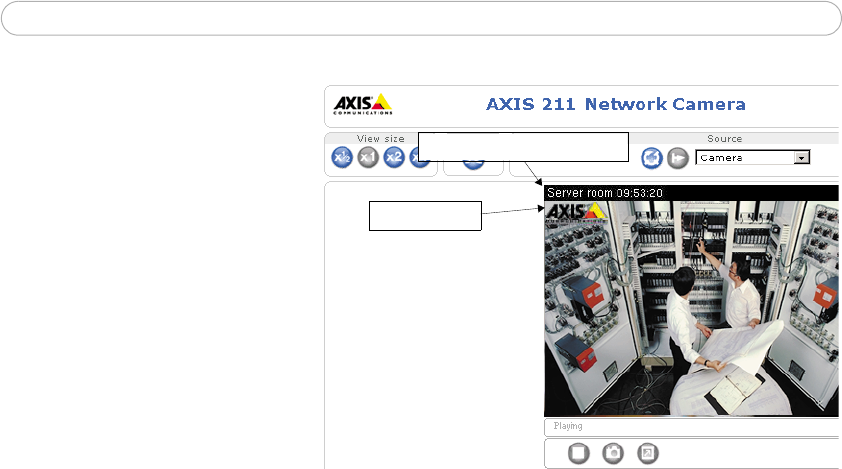Image resolution: width=842 pixels, height=469 pixels.
Task: Click the Playing status bar
Action: (692, 427)
